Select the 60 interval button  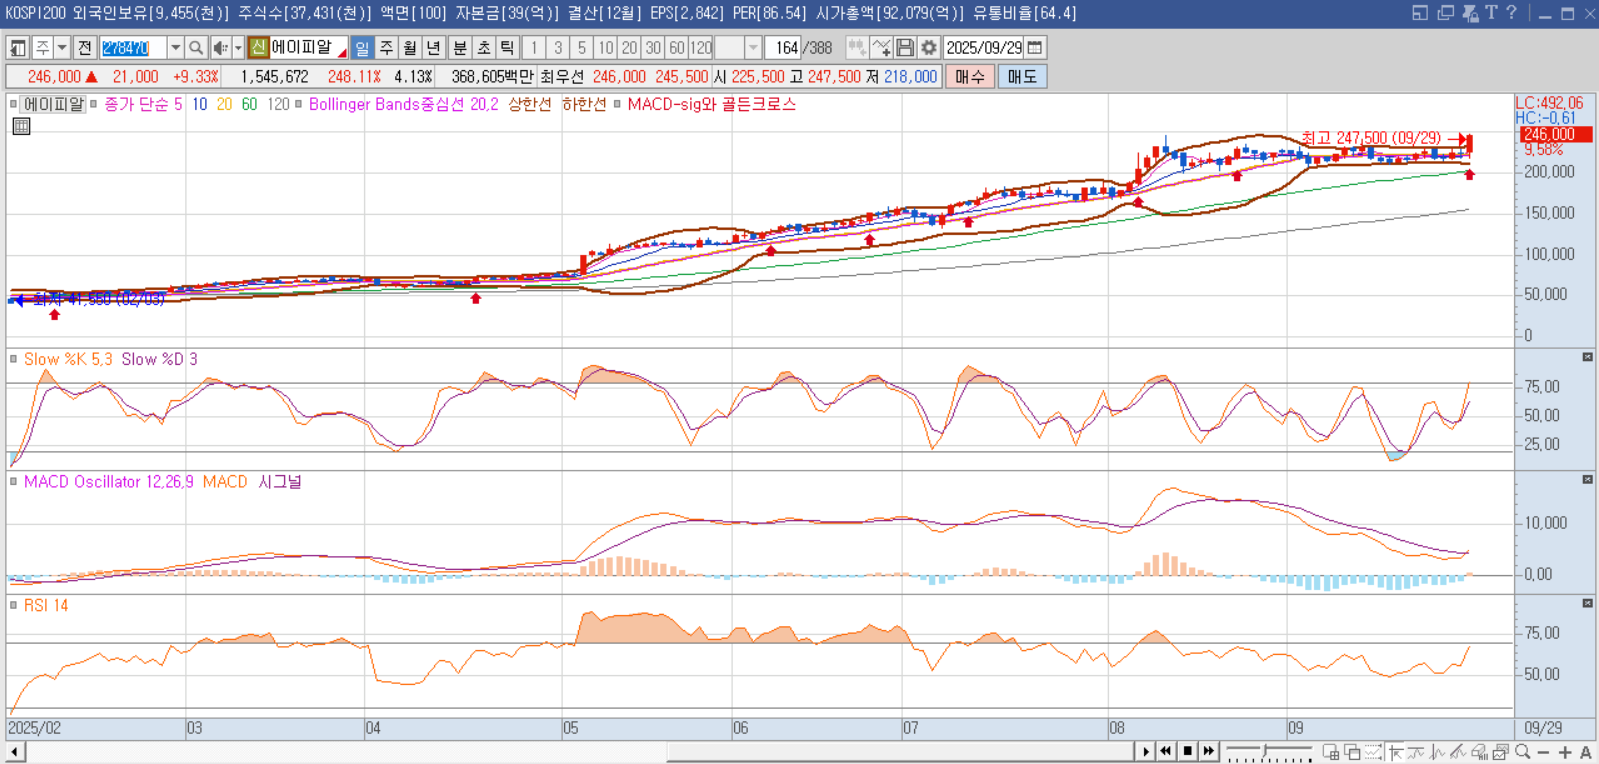click(677, 48)
